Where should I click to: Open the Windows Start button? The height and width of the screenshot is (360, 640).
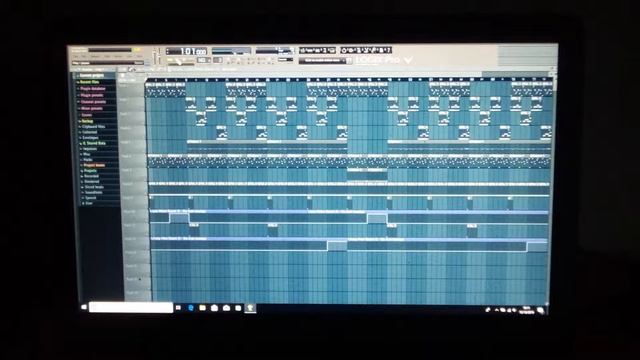tap(84, 307)
